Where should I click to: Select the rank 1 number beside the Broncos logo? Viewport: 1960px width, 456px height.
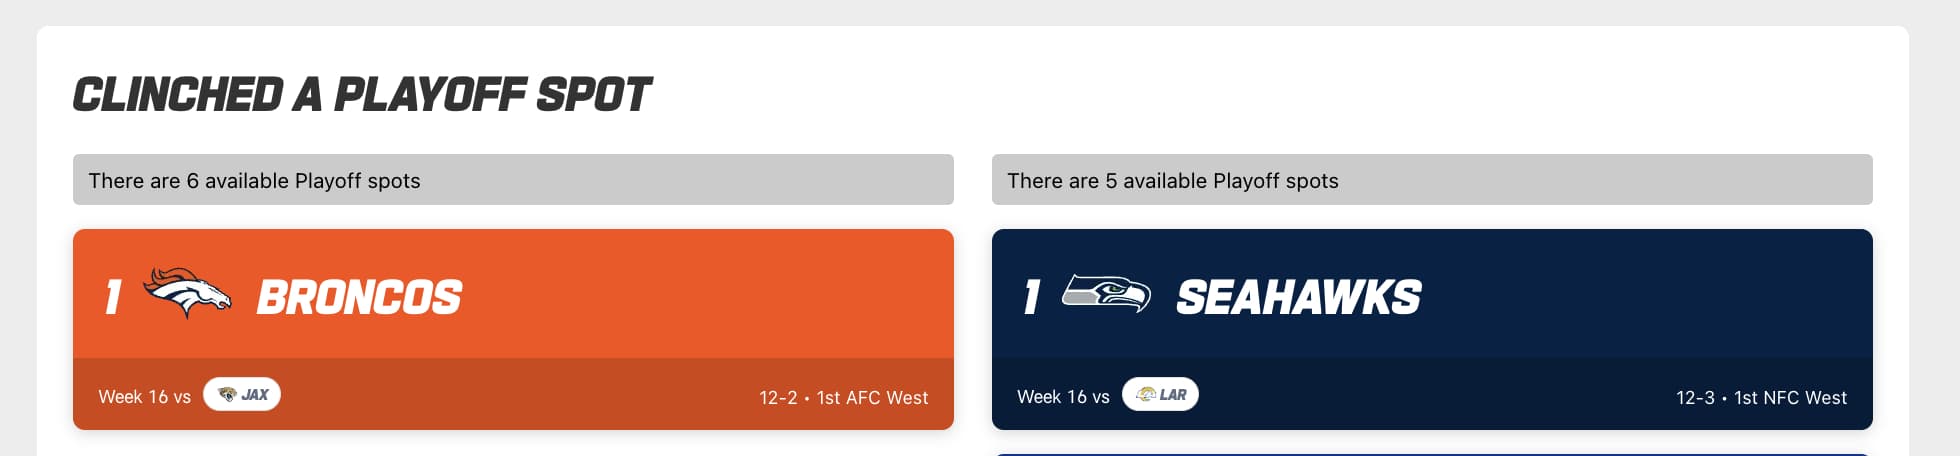pyautogui.click(x=113, y=297)
